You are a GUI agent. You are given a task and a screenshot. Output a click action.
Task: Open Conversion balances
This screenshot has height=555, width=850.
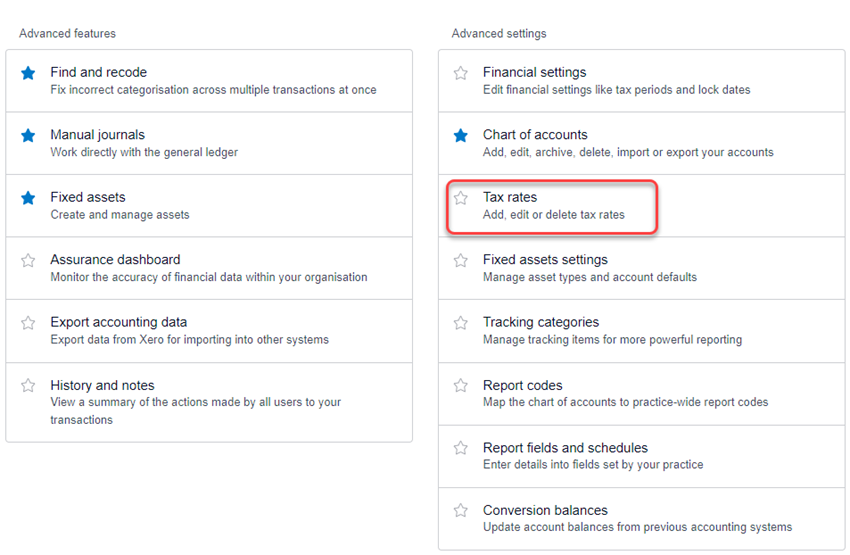tap(642, 519)
